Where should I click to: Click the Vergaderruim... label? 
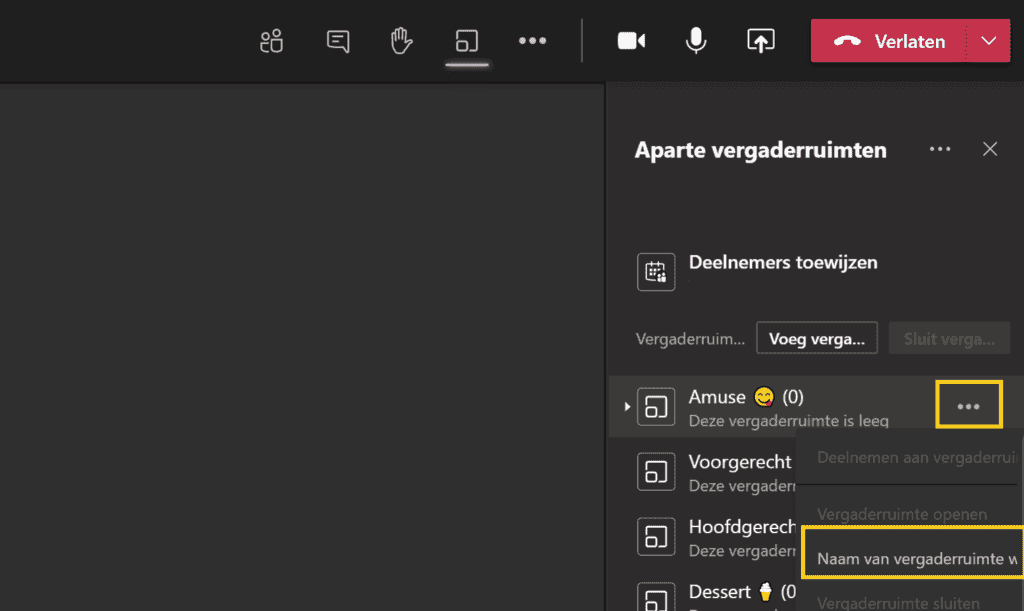click(690, 339)
